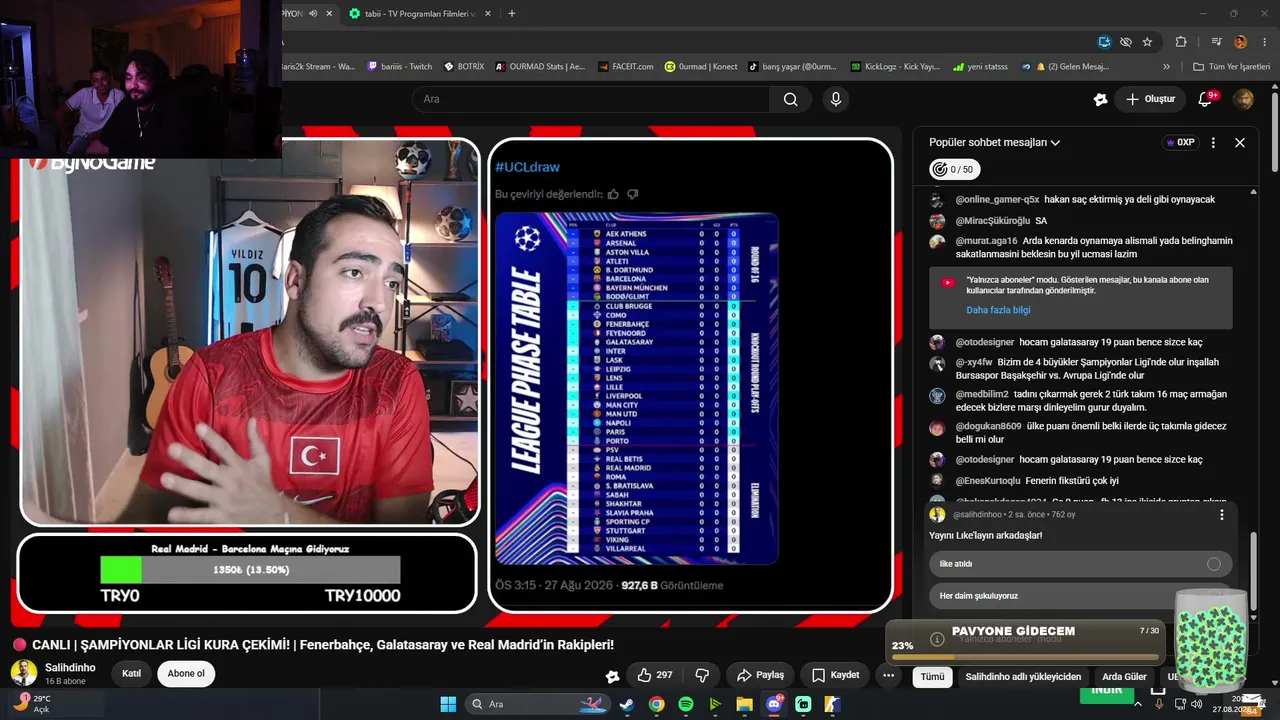Start voice search with the microphone
The height and width of the screenshot is (720, 1280).
[836, 99]
